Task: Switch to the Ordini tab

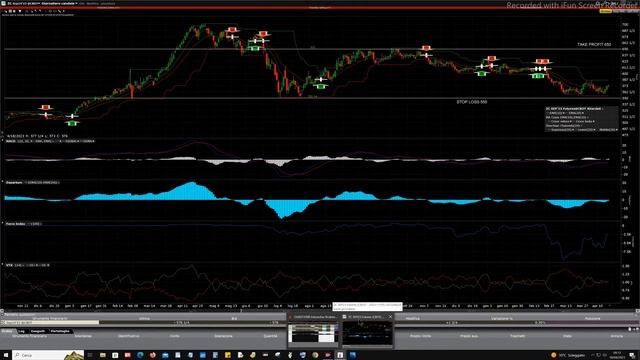Action: coord(7,331)
